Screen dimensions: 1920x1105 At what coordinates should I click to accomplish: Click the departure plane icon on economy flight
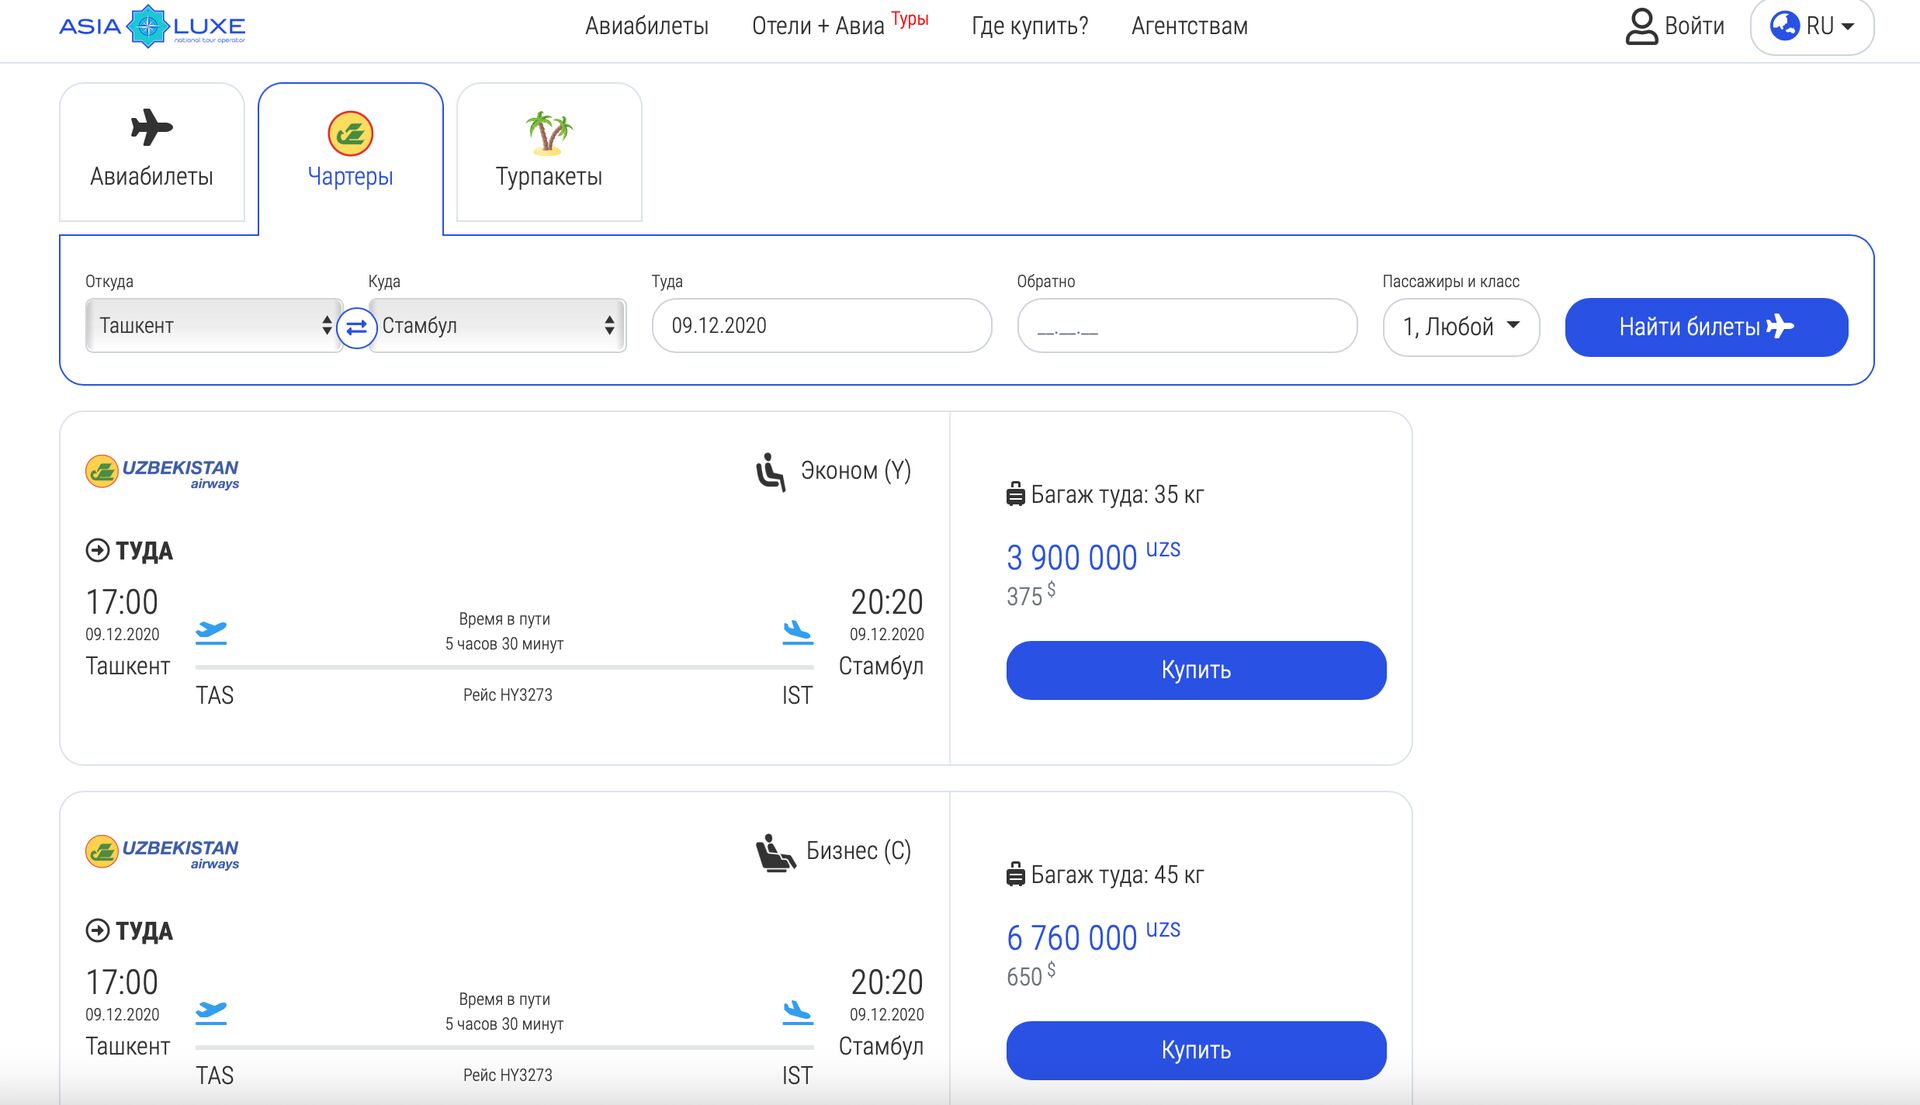click(211, 632)
